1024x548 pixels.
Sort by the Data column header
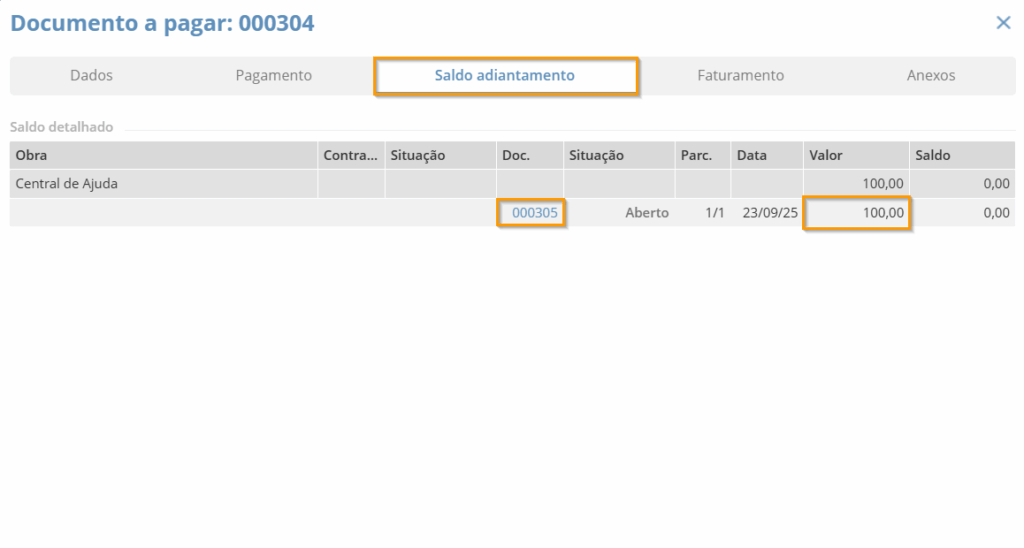pos(752,156)
